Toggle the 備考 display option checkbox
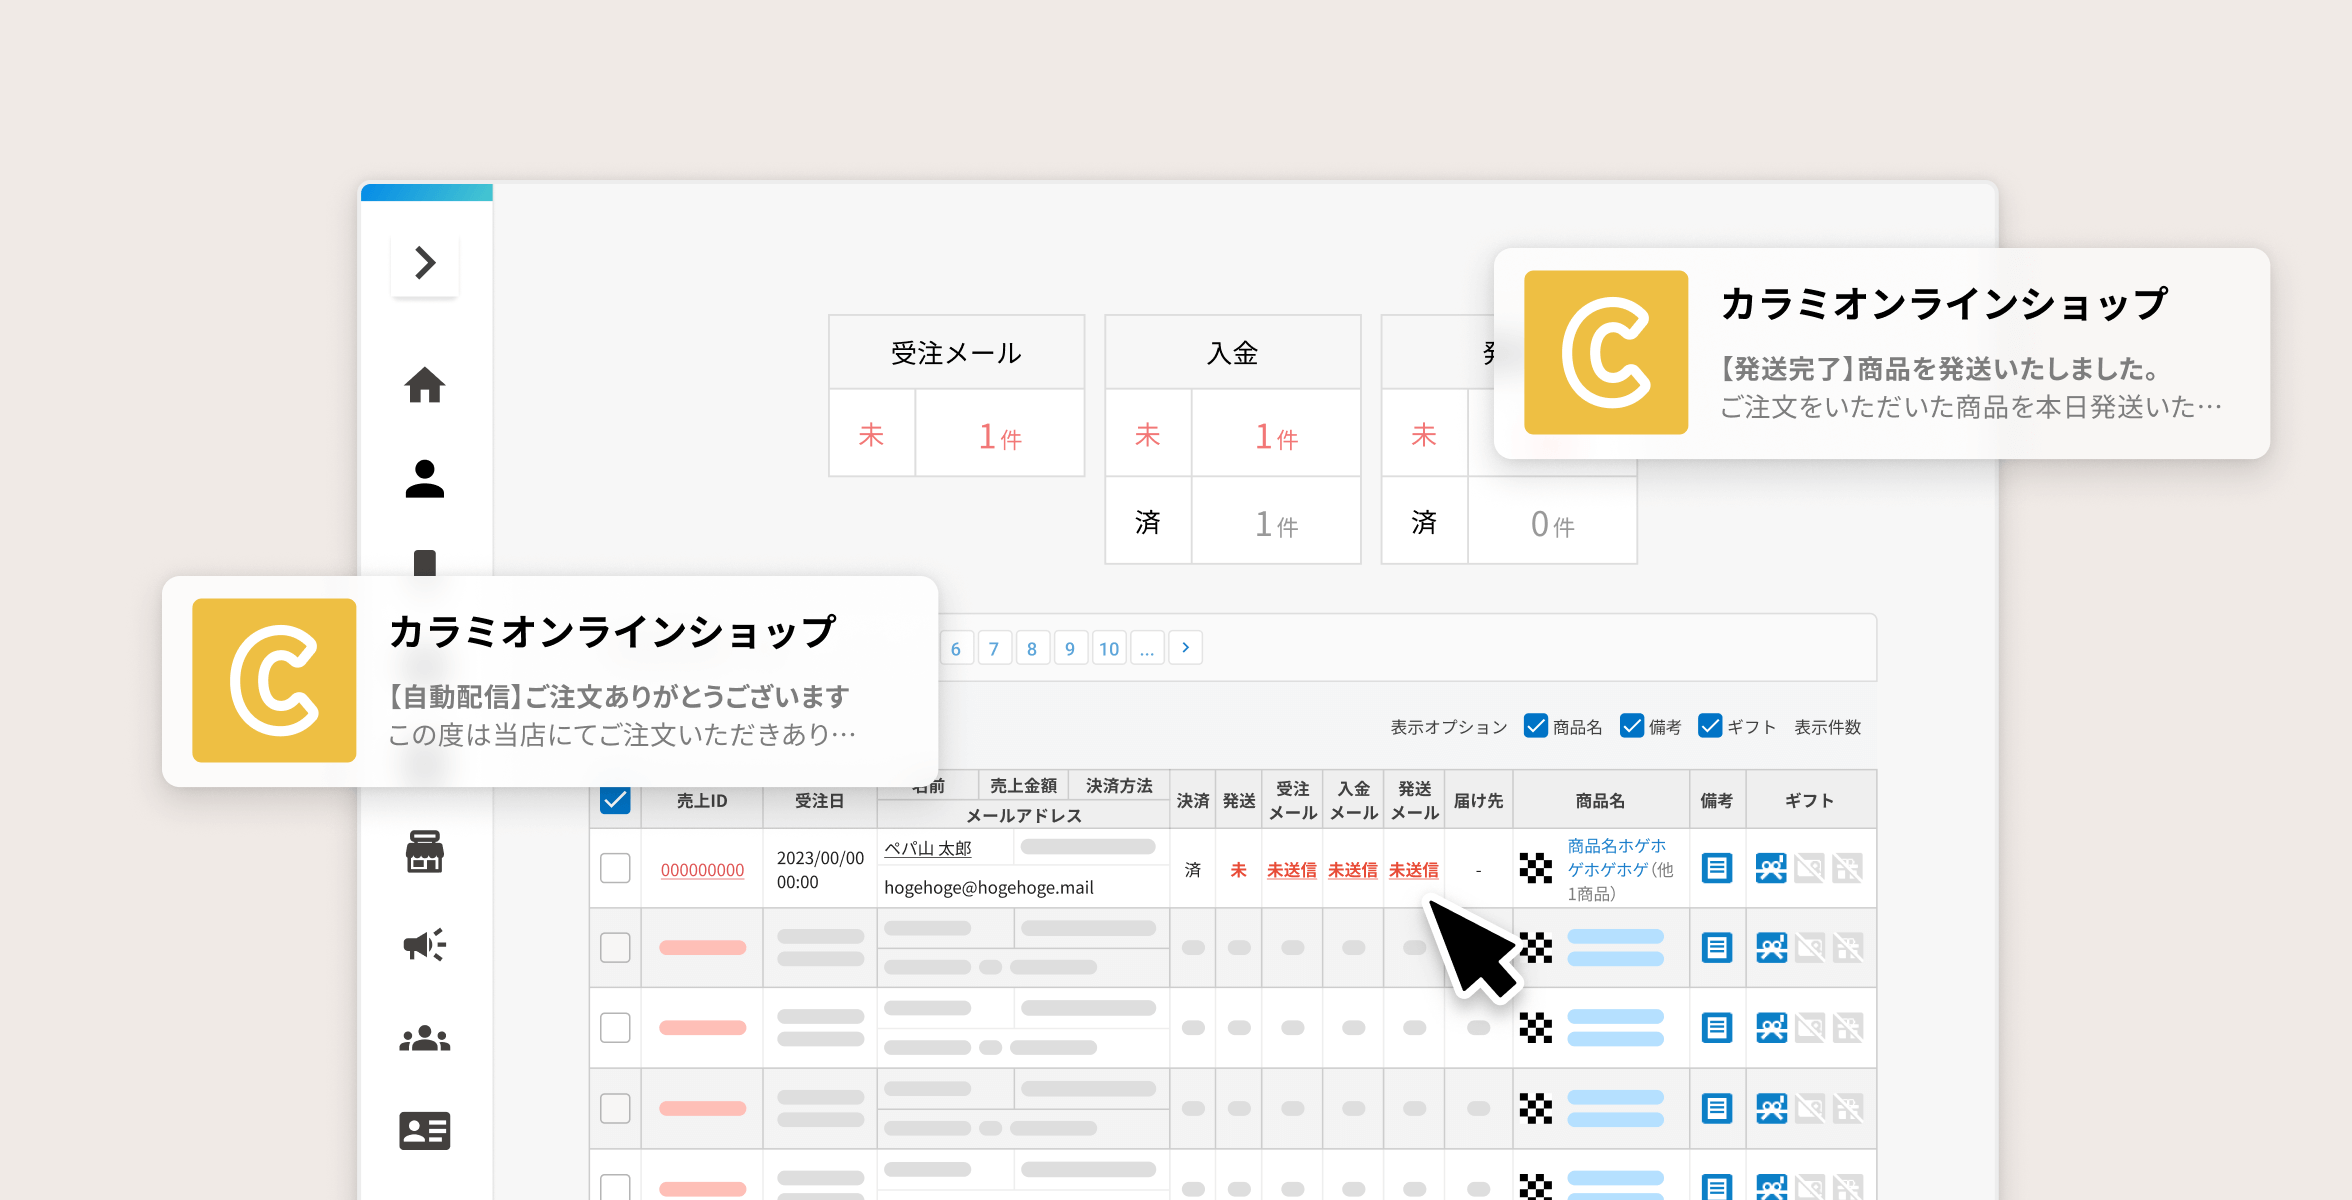 (x=1632, y=726)
